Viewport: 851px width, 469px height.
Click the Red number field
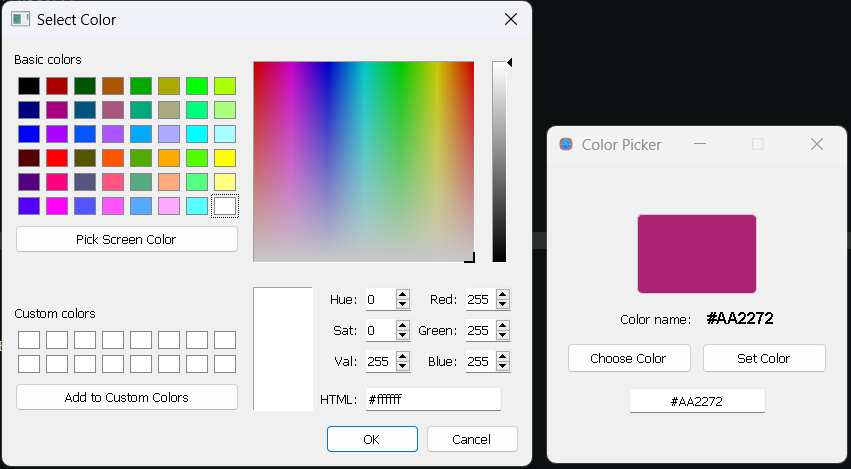(x=481, y=300)
